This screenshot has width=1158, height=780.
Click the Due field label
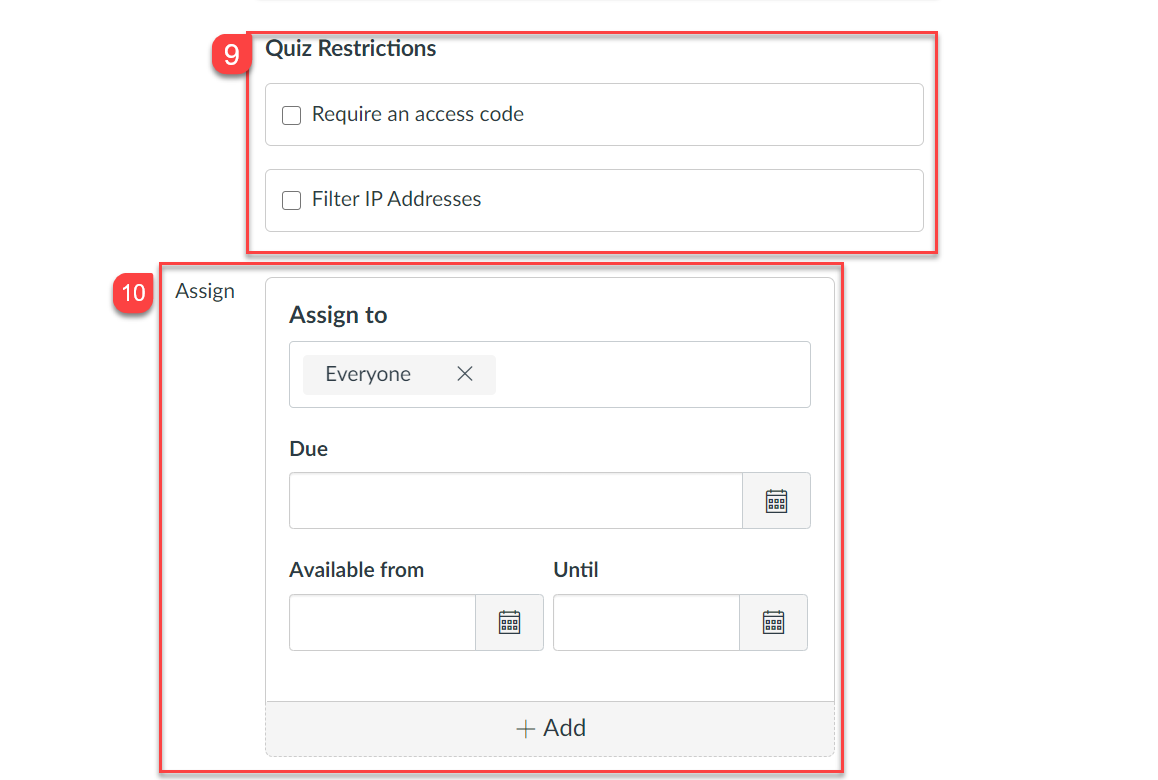click(x=309, y=449)
